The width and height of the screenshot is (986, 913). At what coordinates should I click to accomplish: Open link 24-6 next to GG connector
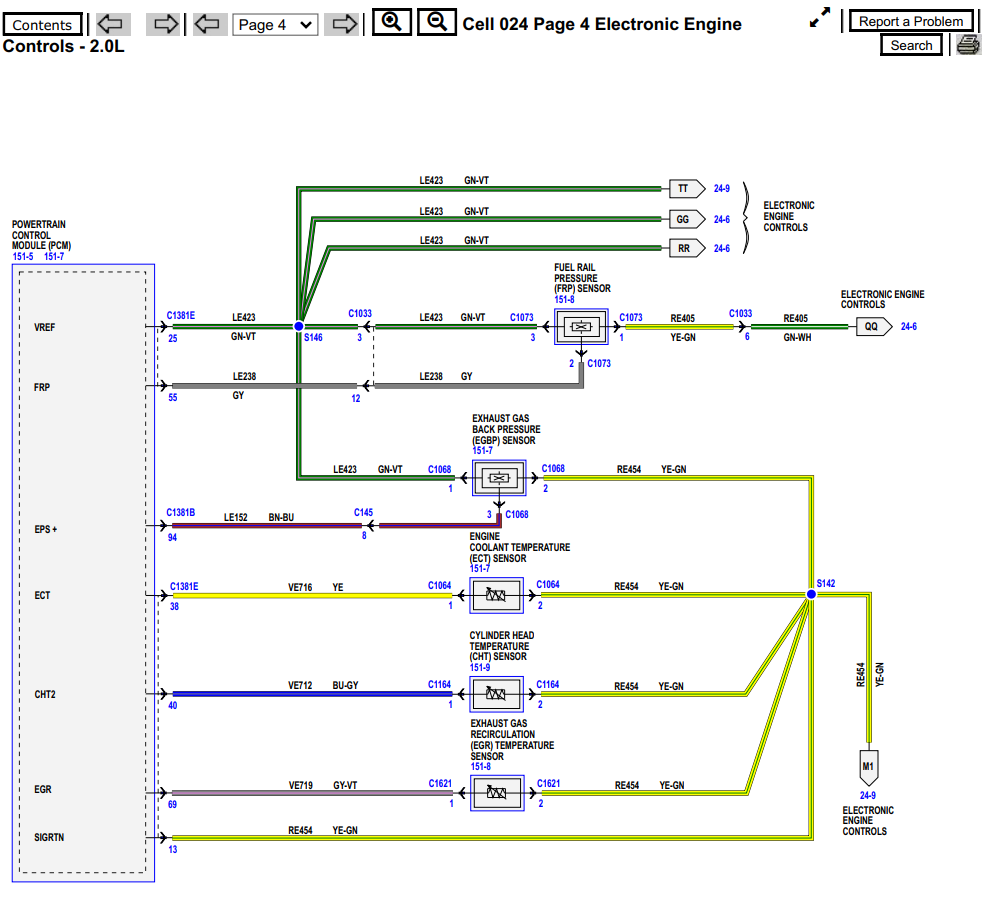pos(722,220)
